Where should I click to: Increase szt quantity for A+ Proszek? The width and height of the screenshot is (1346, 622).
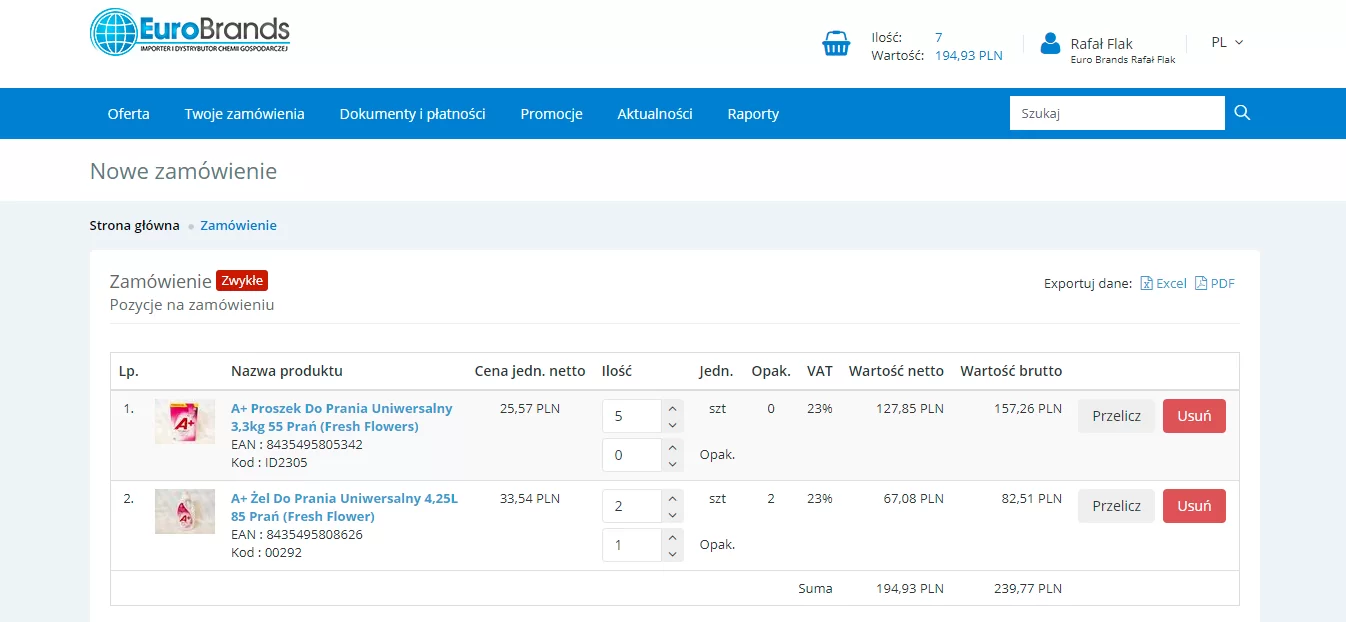pyautogui.click(x=672, y=408)
